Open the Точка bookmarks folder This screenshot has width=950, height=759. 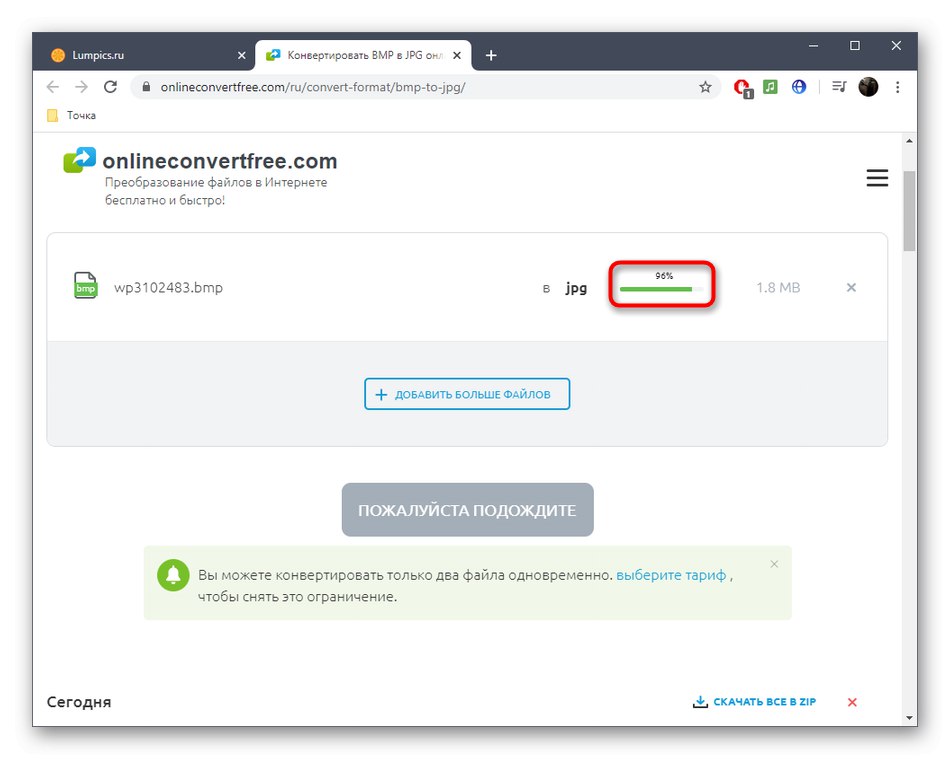pos(70,115)
